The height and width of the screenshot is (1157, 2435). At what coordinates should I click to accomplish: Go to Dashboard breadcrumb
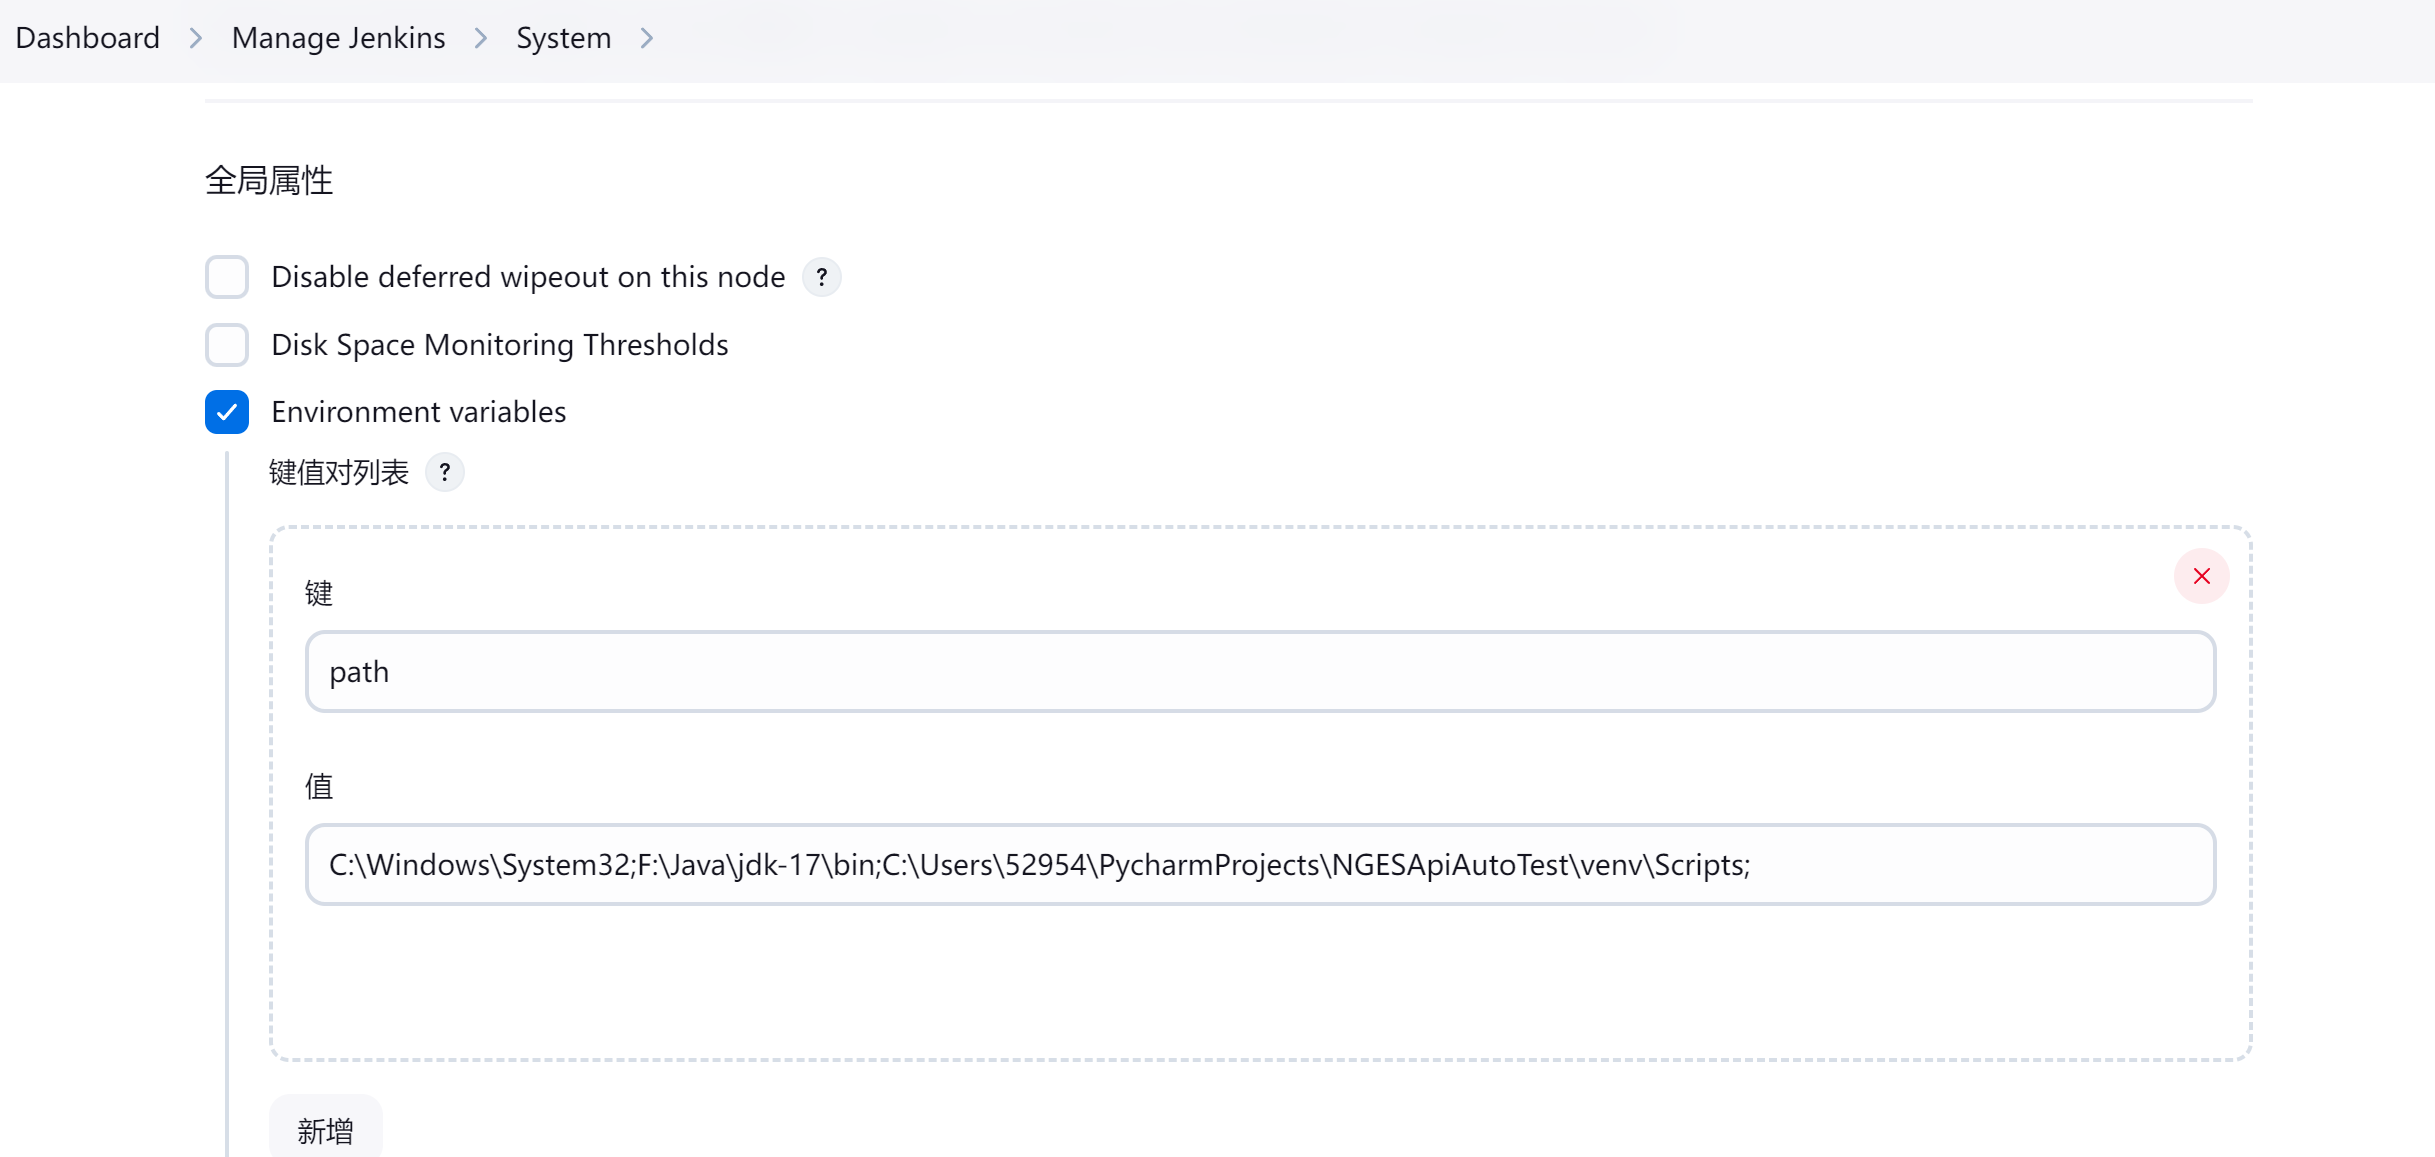(x=88, y=38)
